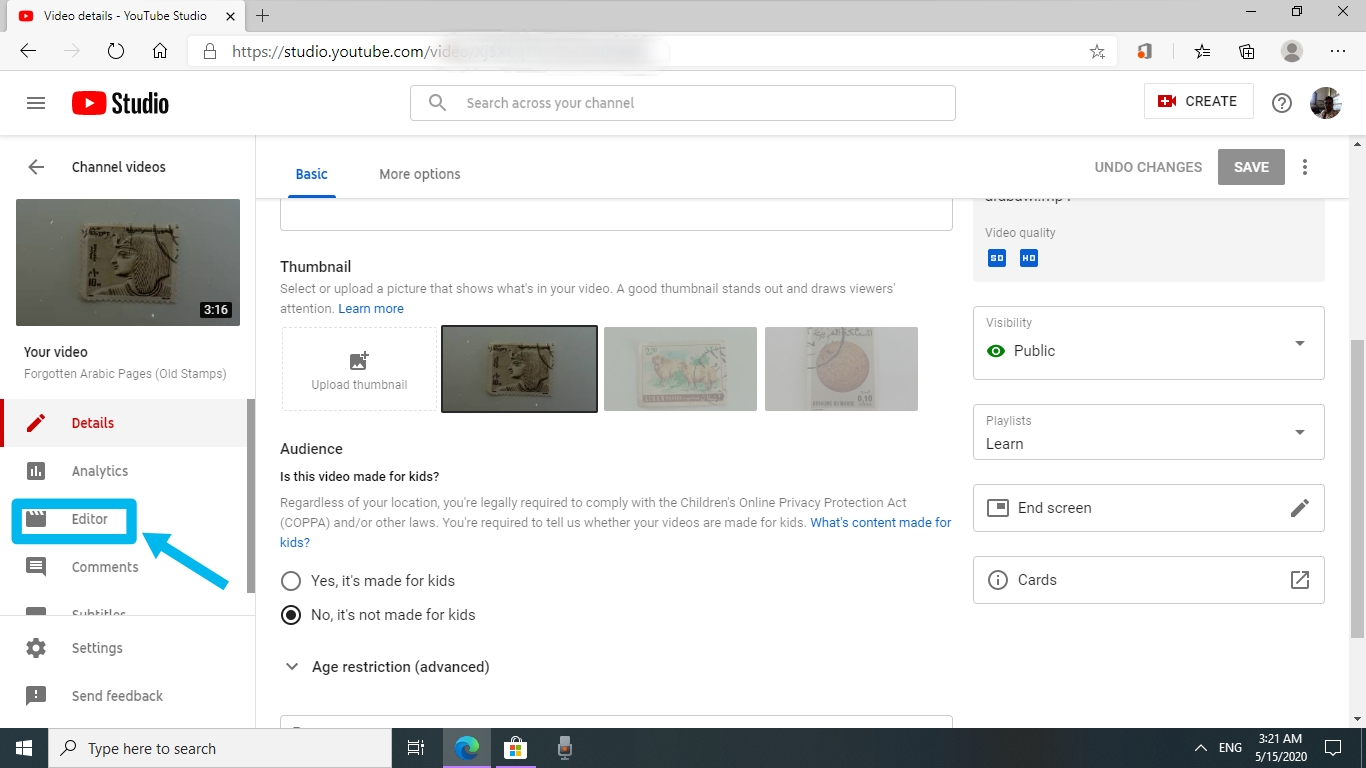
Task: Open a new browser tab
Action: click(x=263, y=16)
